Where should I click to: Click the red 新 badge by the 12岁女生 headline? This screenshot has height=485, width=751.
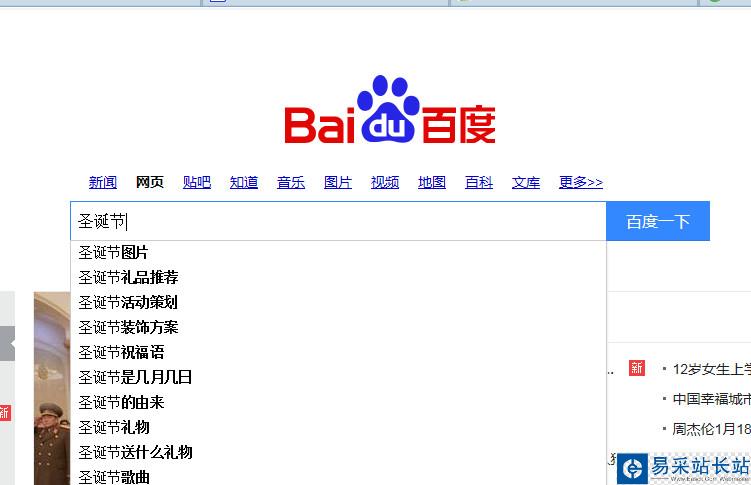[x=637, y=368]
